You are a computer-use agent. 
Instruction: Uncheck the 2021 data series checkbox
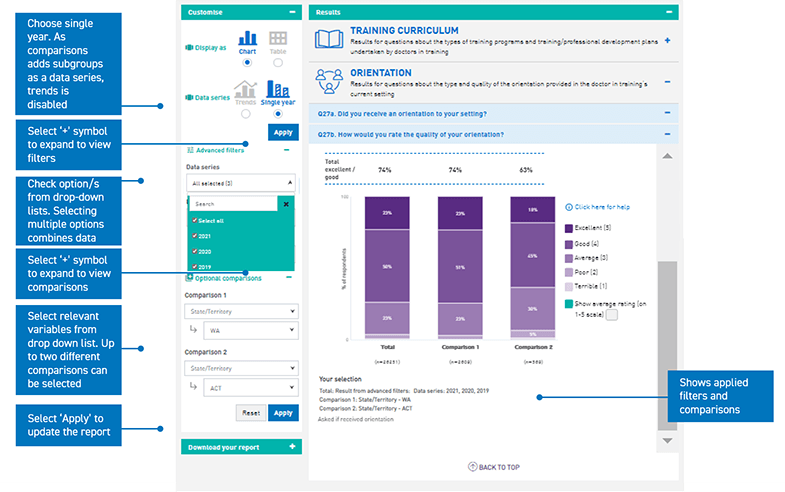pyautogui.click(x=195, y=236)
